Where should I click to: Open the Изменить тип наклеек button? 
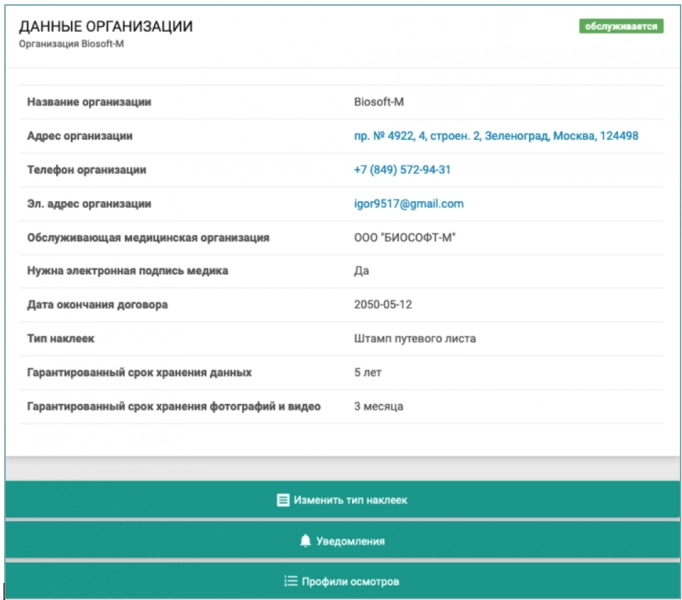point(342,499)
